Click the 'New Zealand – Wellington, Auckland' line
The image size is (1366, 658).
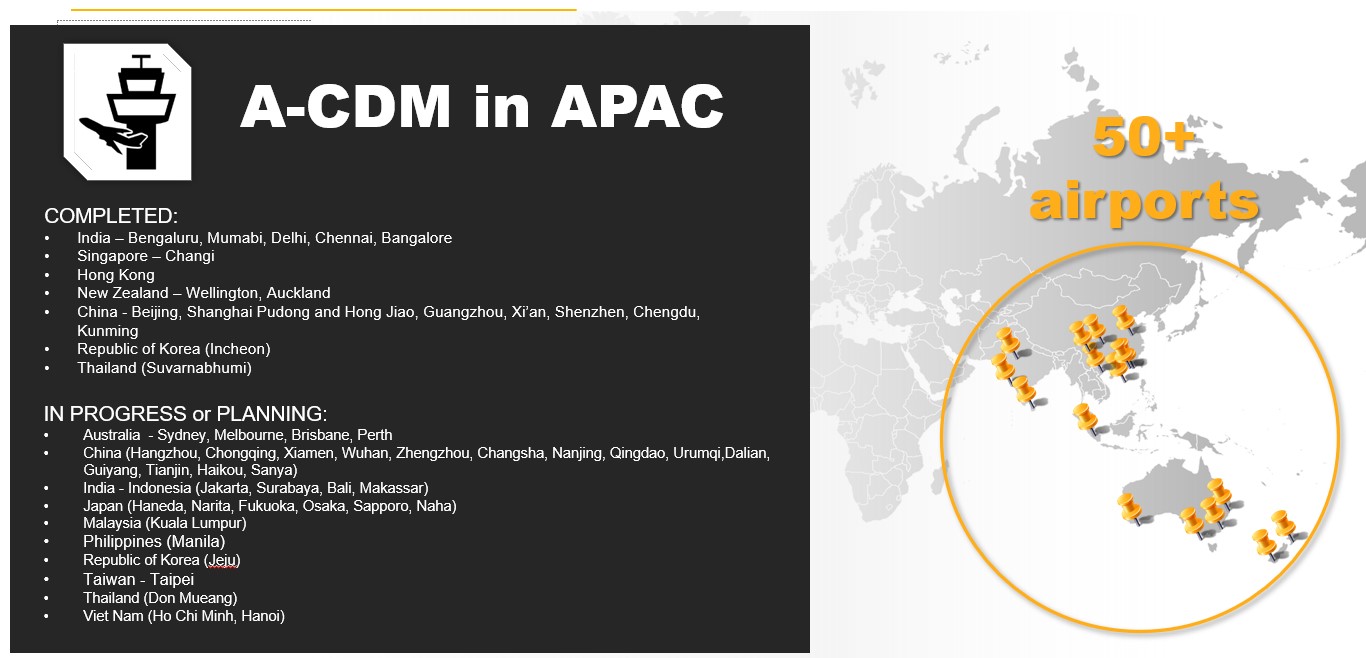click(203, 293)
